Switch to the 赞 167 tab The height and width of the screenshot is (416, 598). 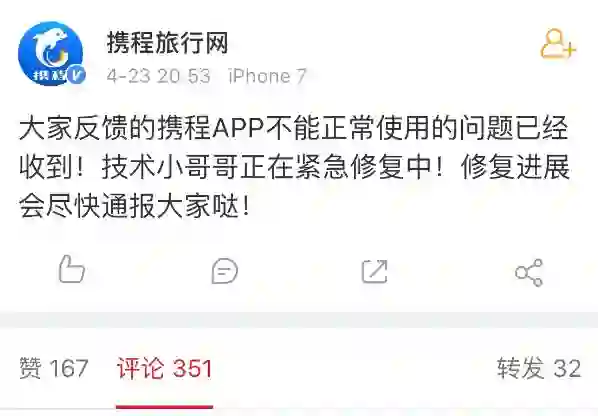(x=54, y=368)
